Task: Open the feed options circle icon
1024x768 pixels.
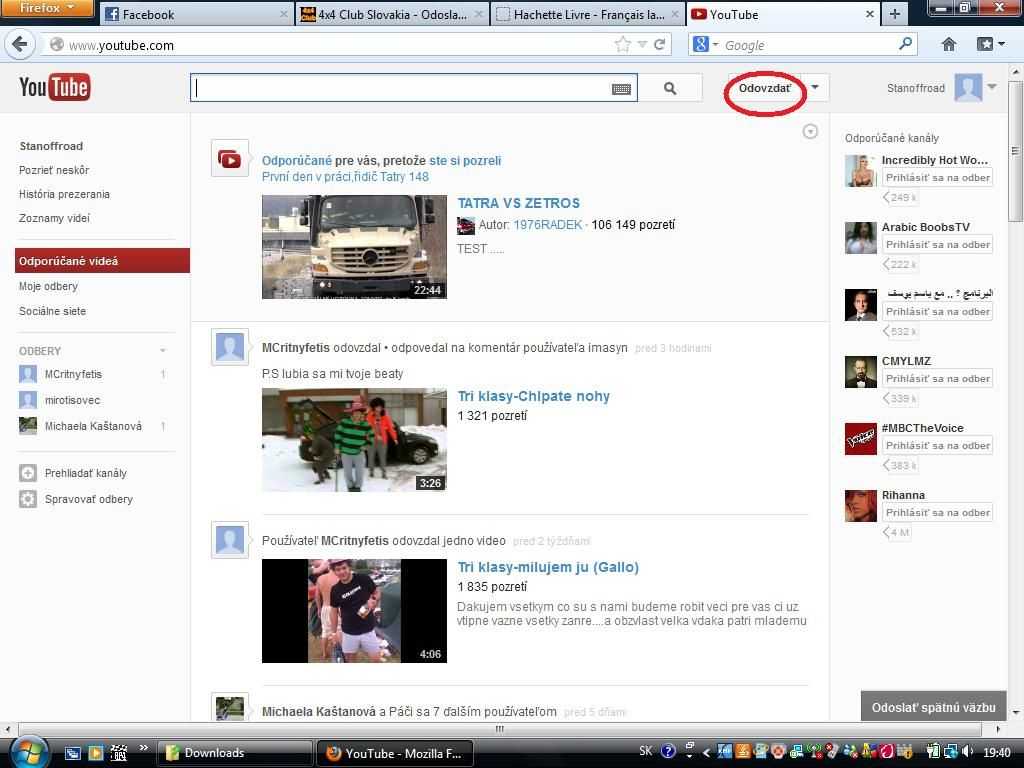Action: click(810, 131)
